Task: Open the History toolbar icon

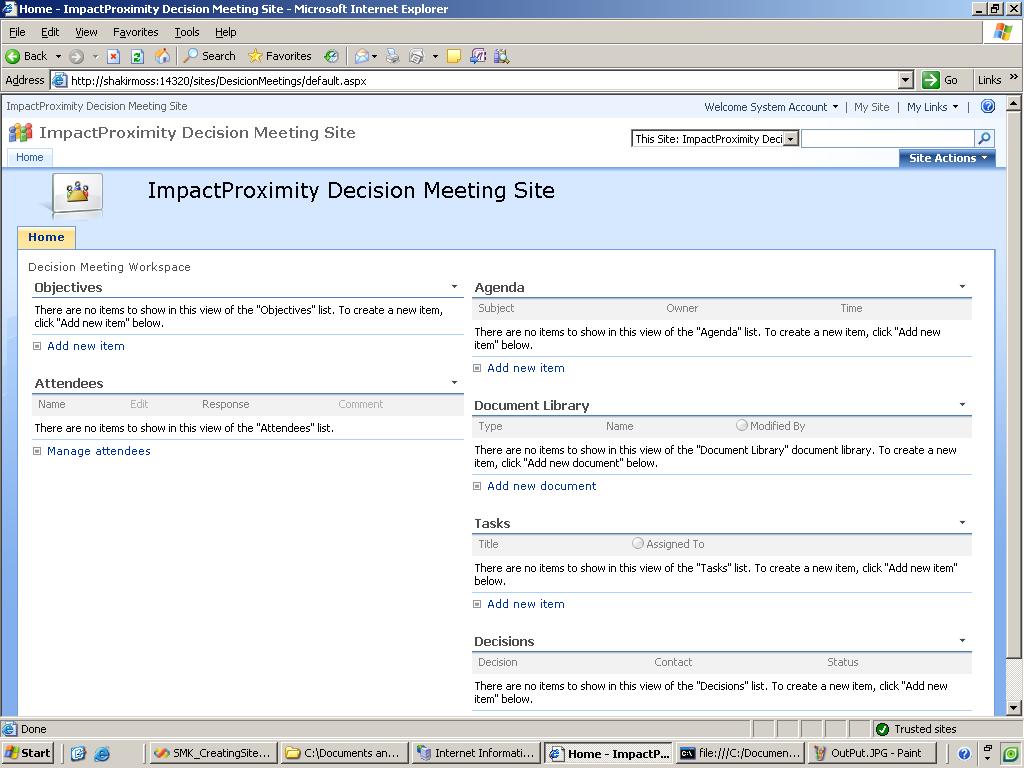Action: click(x=331, y=56)
